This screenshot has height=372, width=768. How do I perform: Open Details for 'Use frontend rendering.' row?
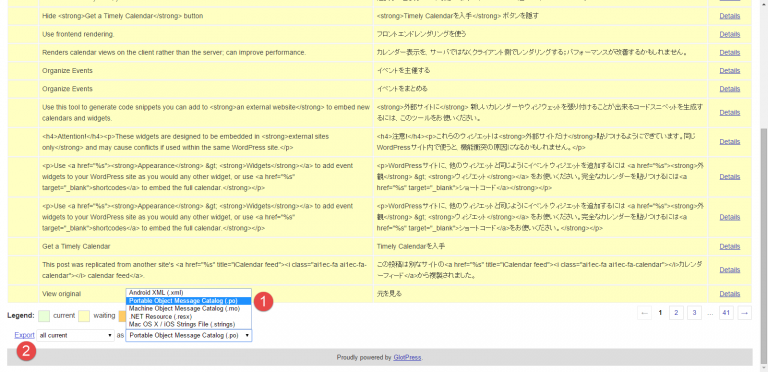tap(729, 34)
